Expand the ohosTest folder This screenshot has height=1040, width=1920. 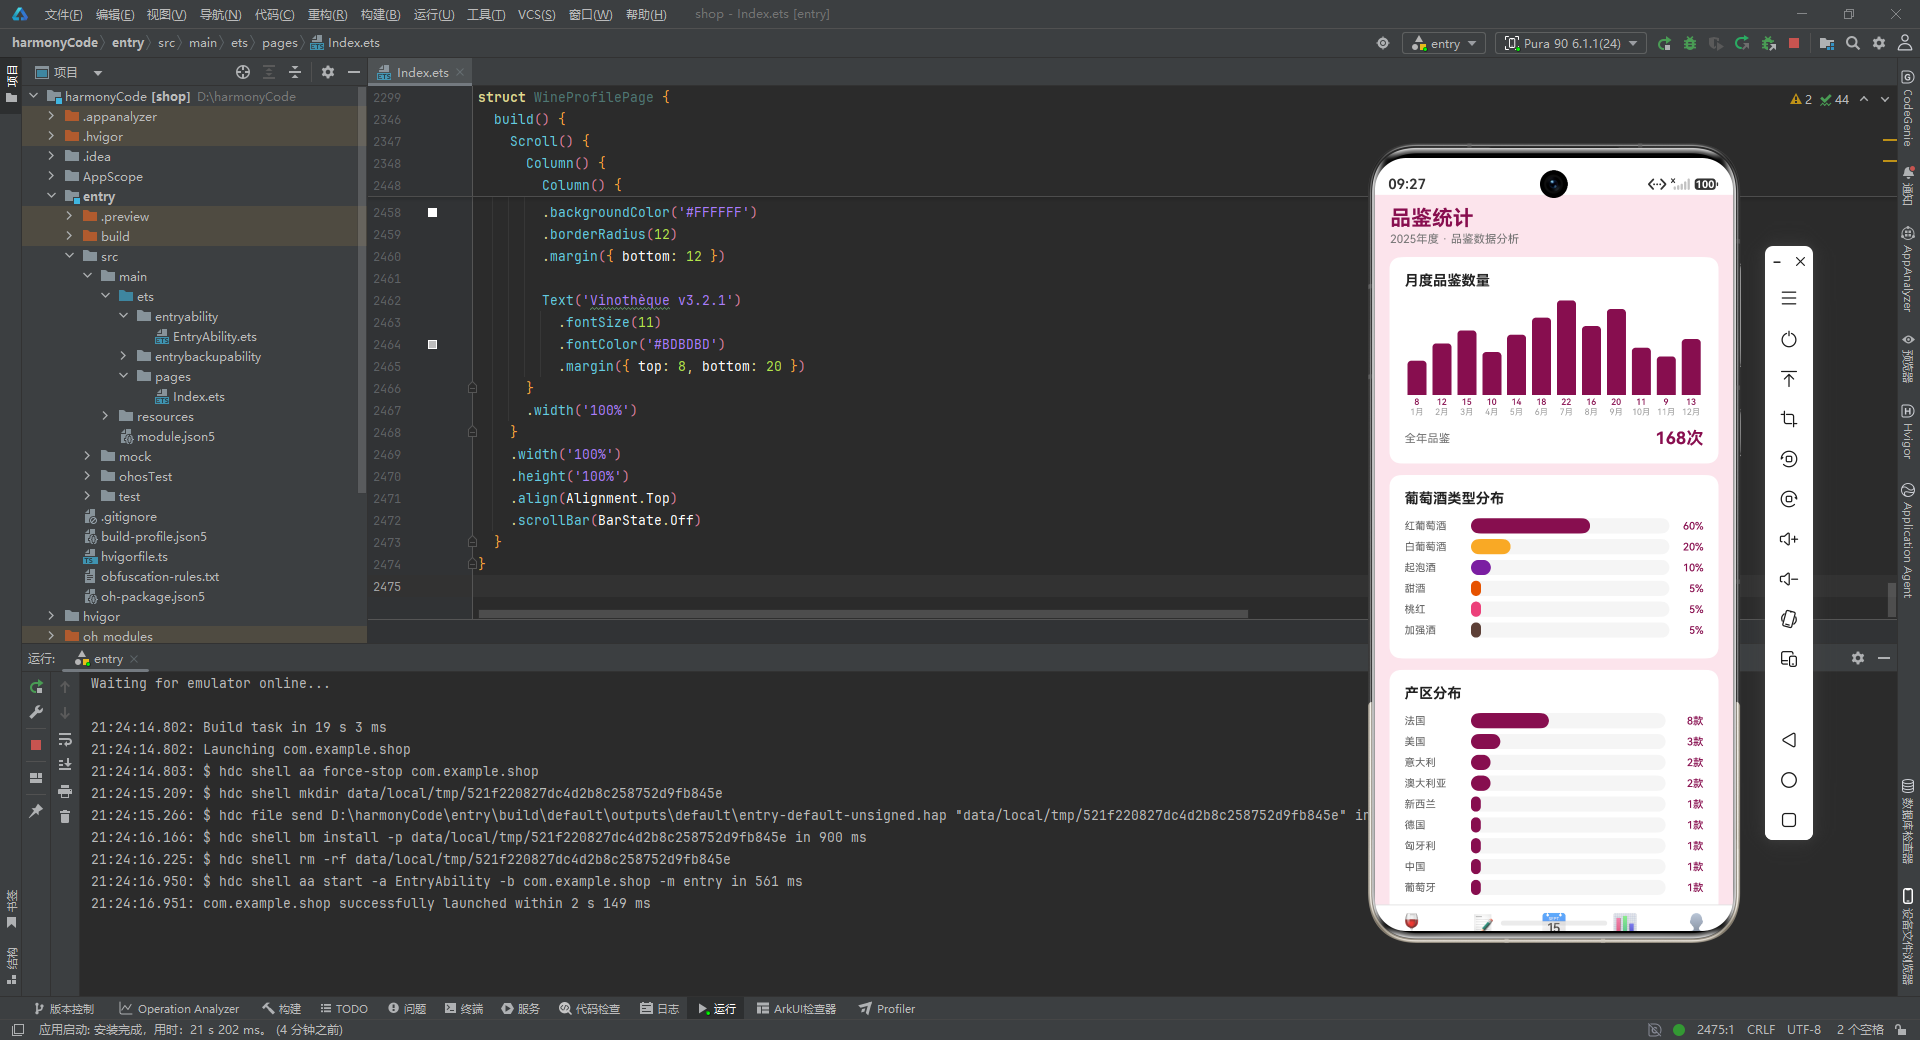point(87,476)
